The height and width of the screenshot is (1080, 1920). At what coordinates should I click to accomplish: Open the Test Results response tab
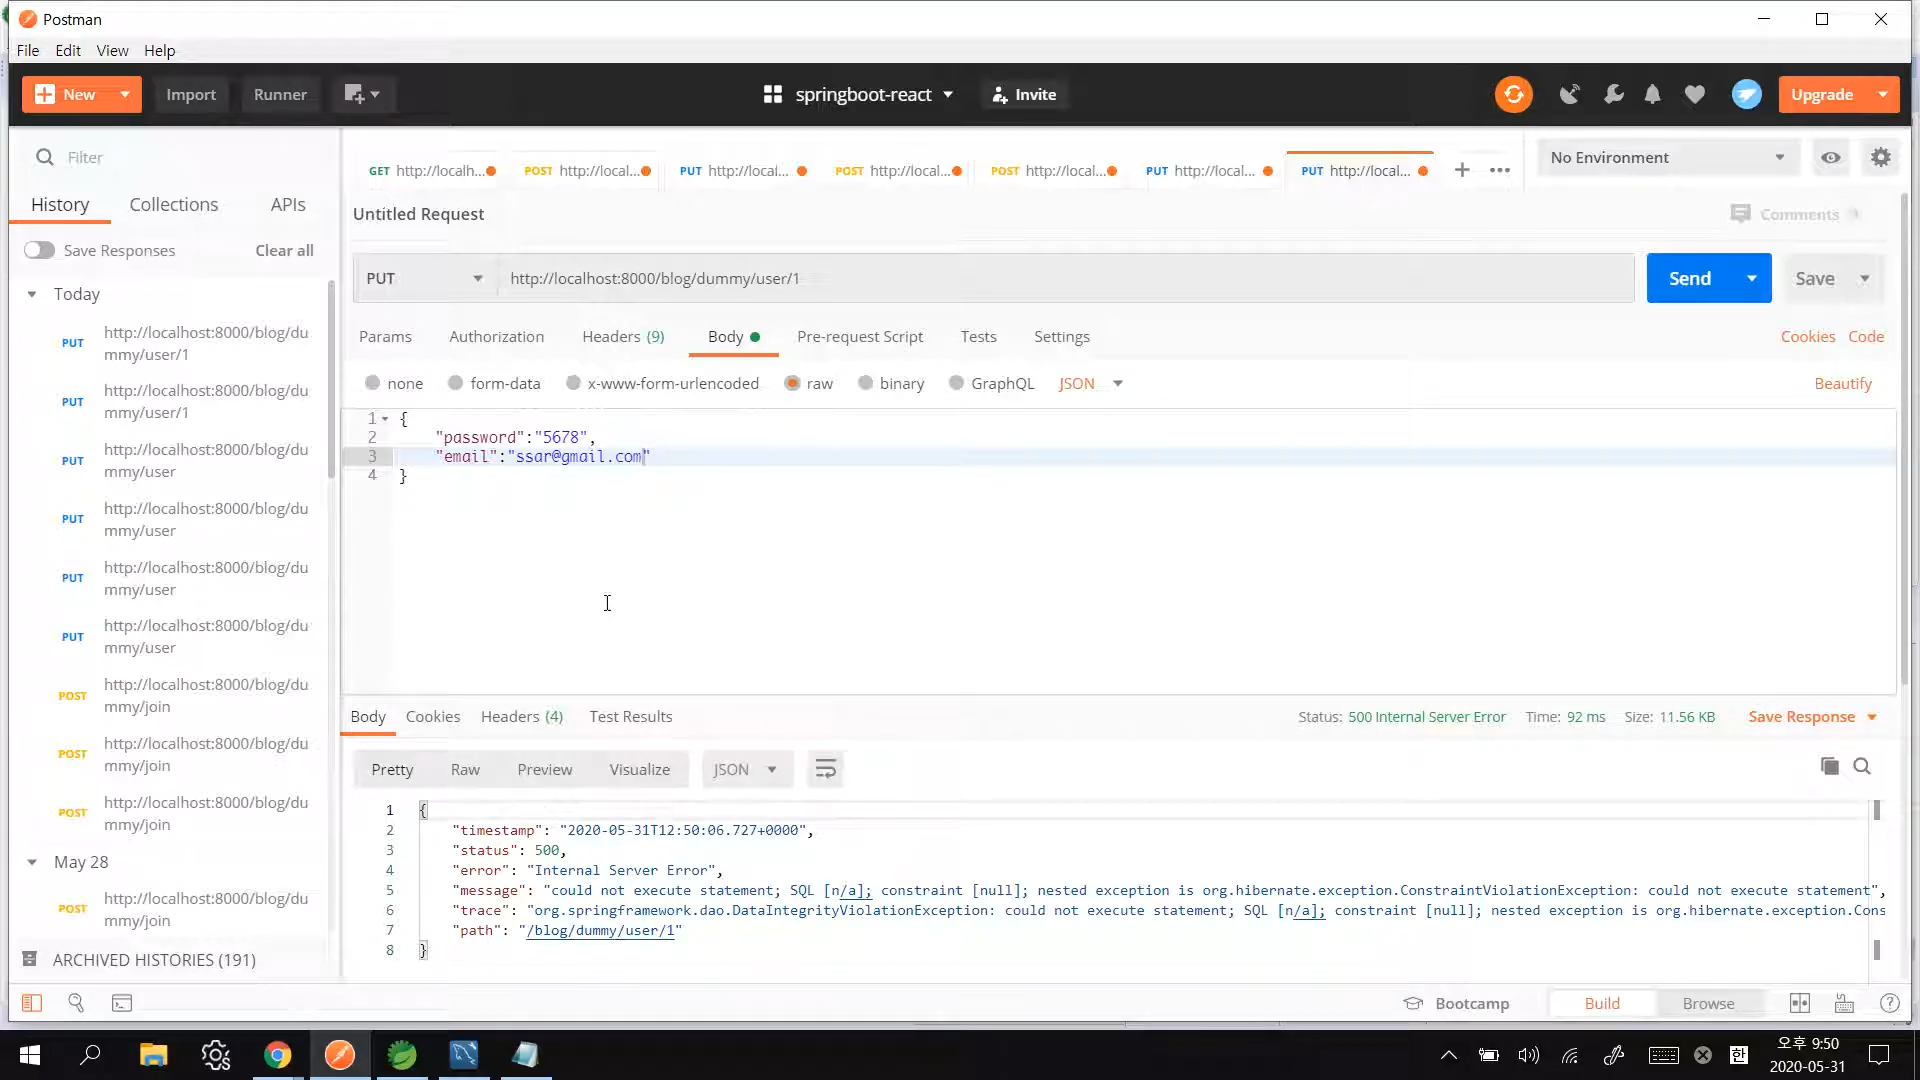coord(630,716)
